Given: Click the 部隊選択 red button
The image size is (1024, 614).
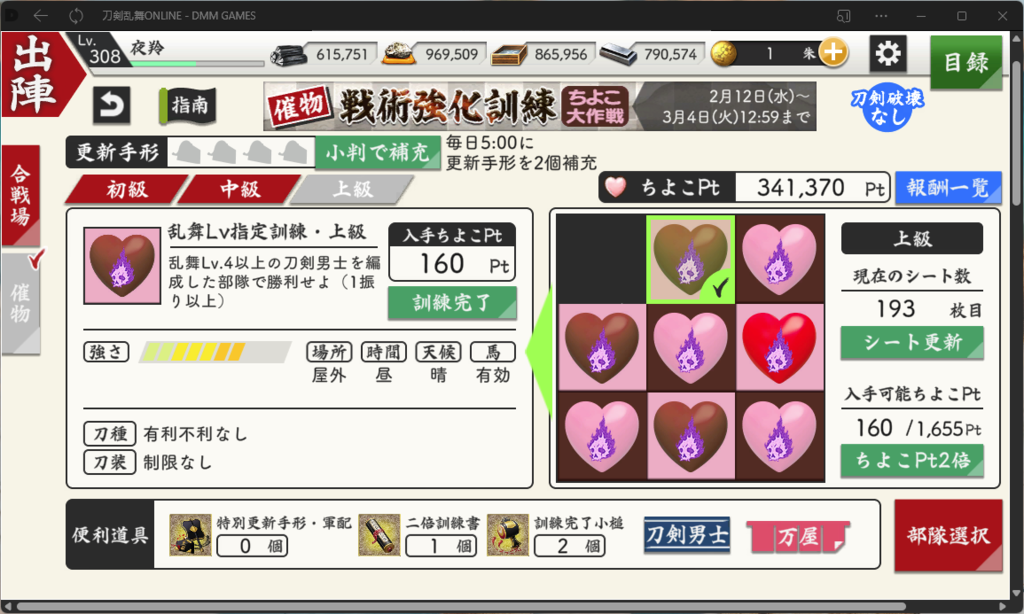Looking at the screenshot, I should pos(948,536).
